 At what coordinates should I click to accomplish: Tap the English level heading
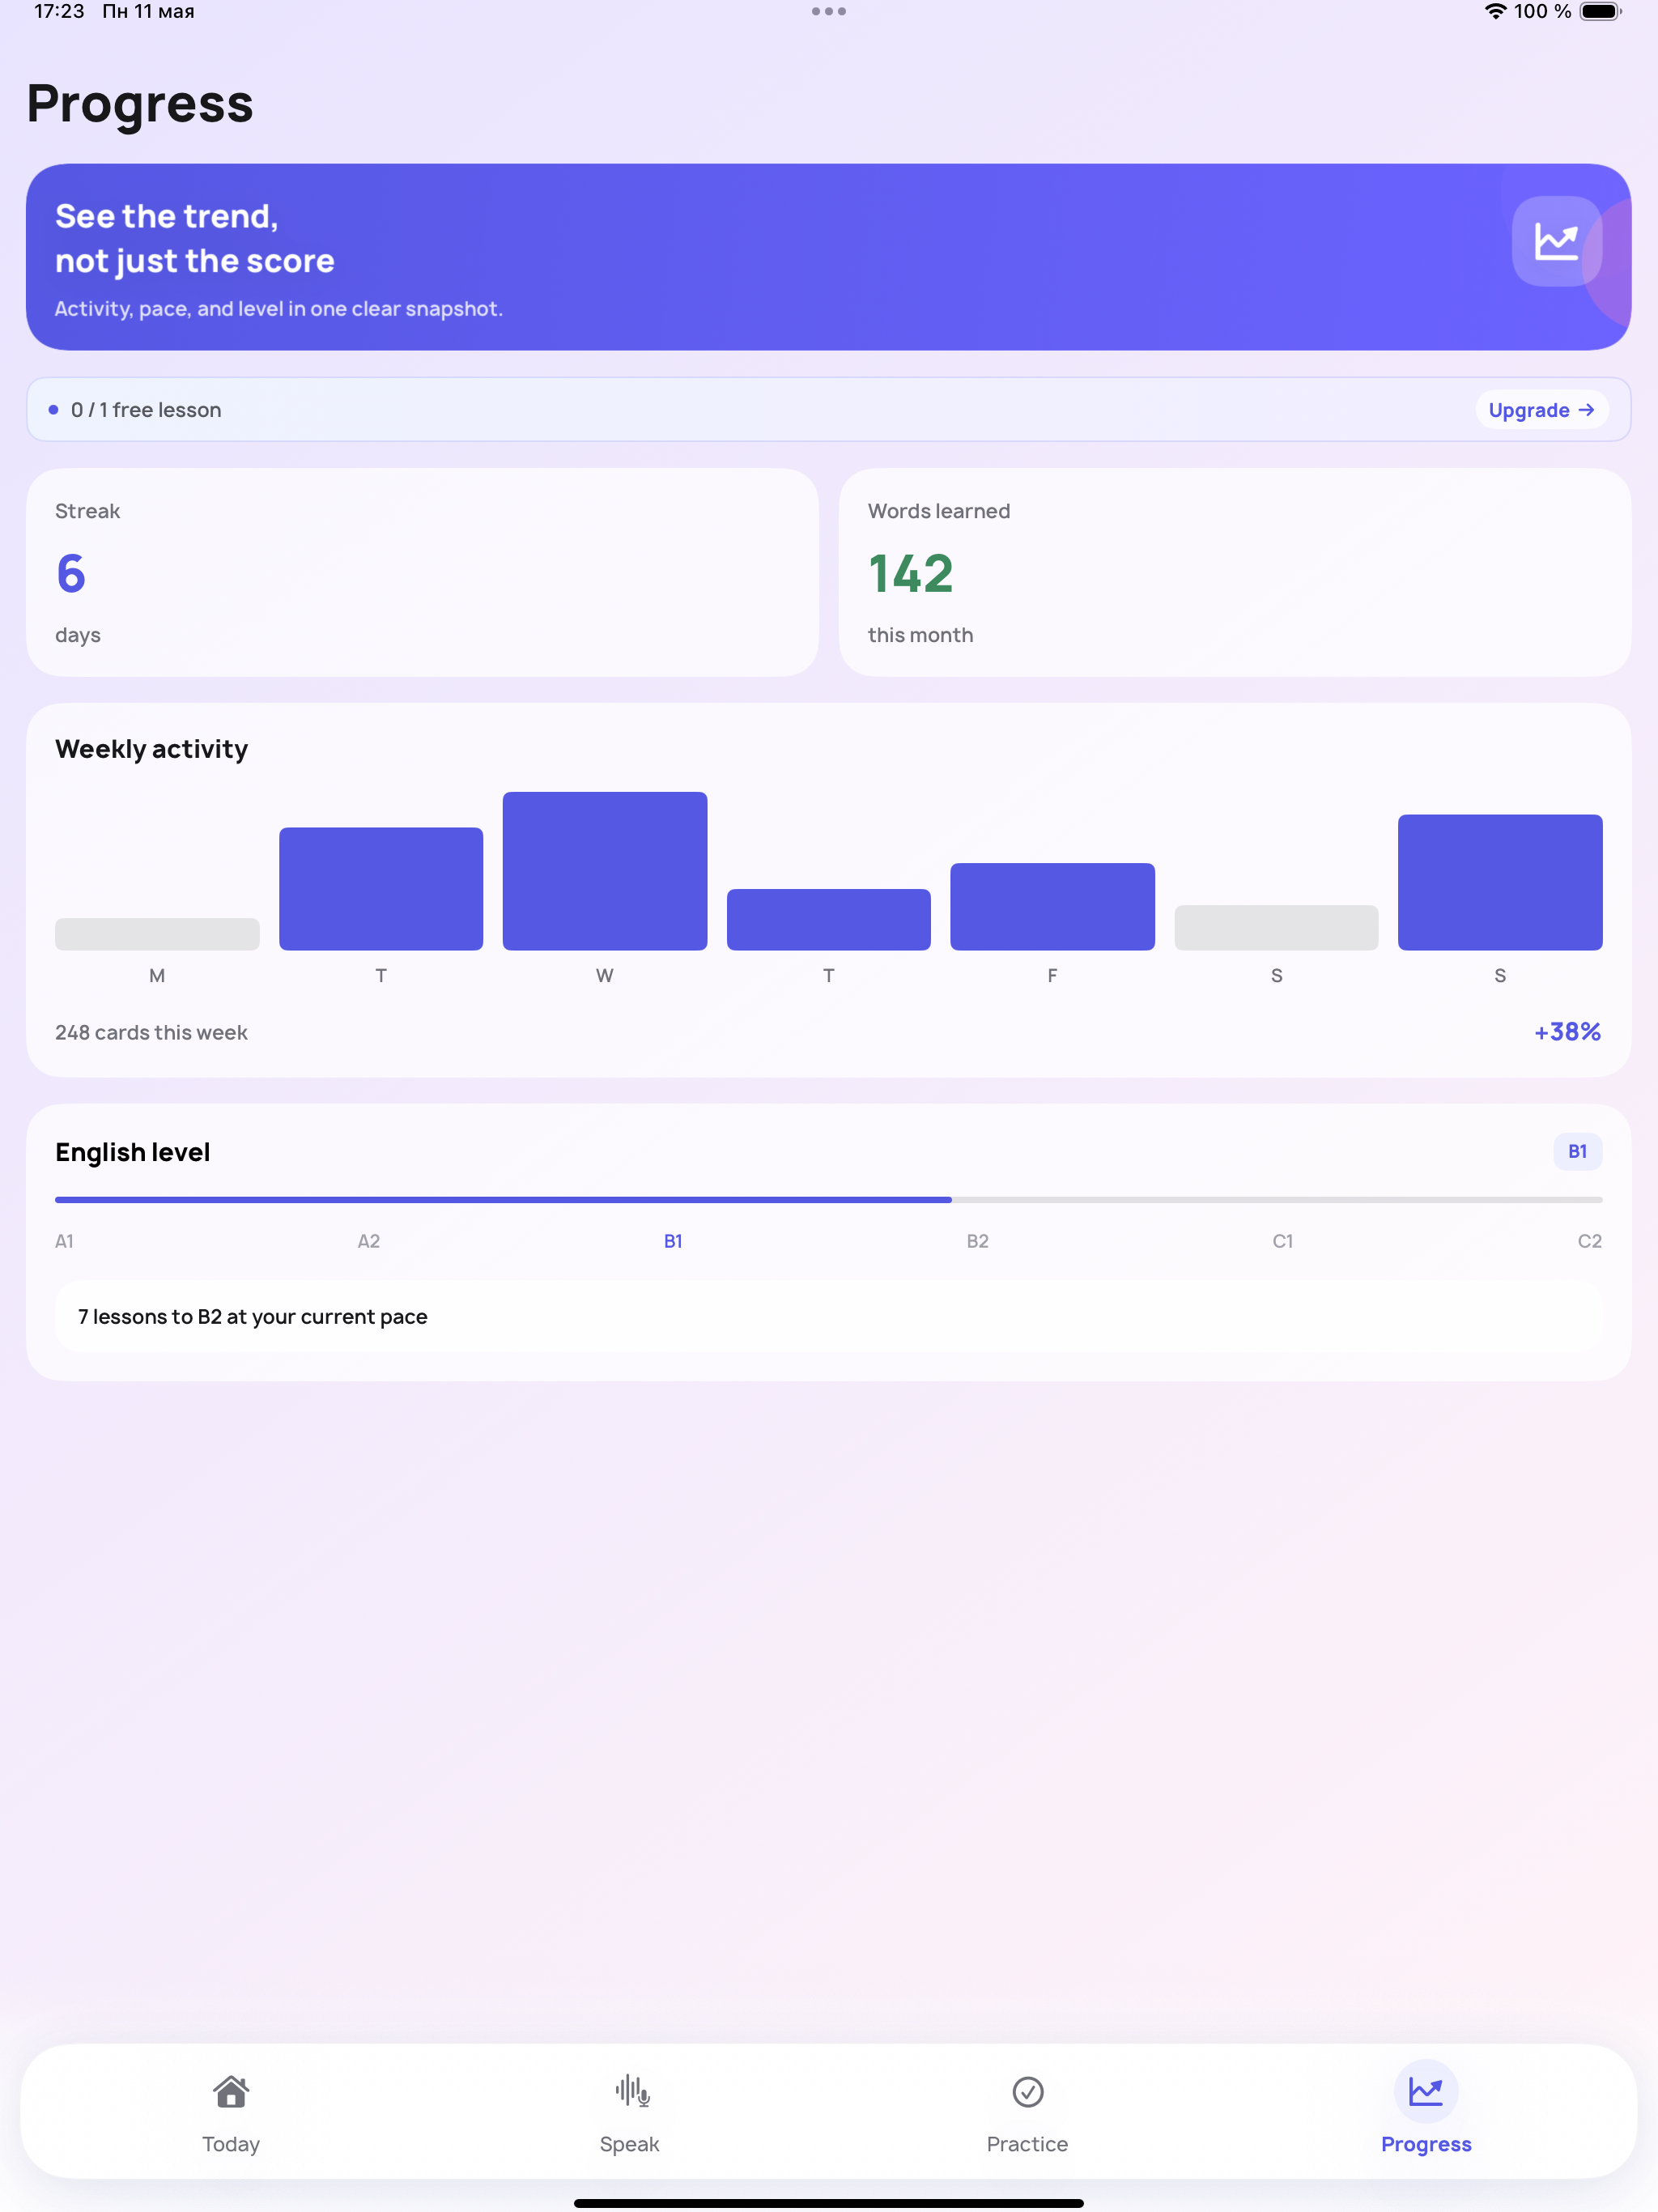[x=132, y=1152]
